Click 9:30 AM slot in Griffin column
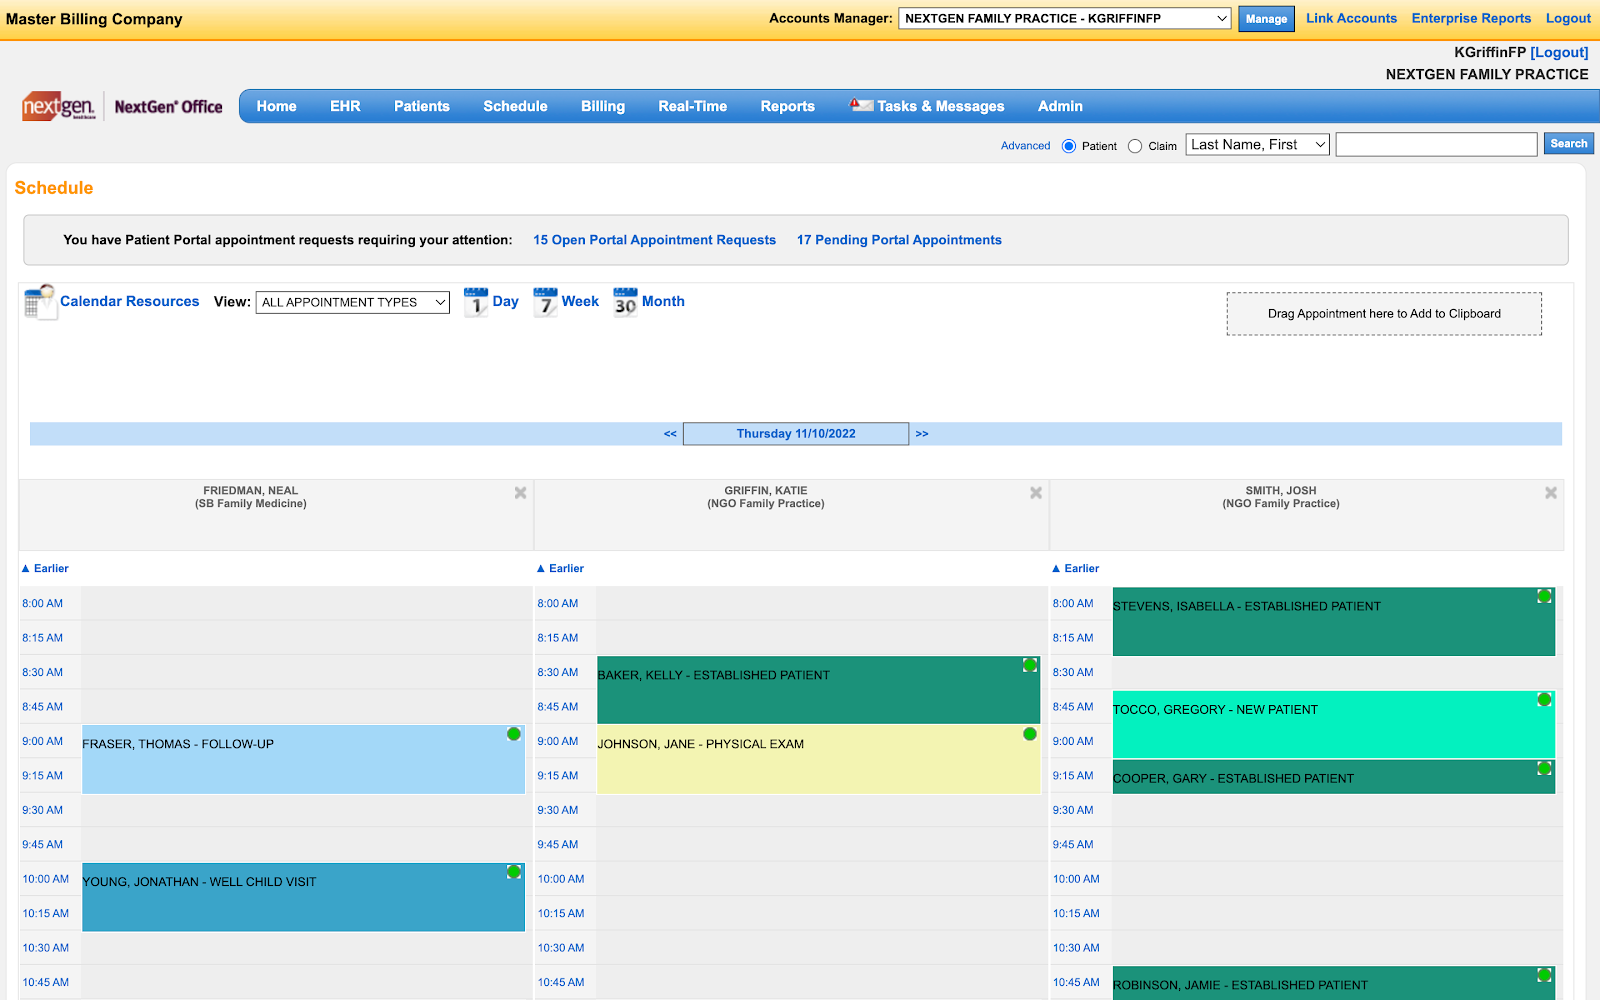 (x=821, y=810)
